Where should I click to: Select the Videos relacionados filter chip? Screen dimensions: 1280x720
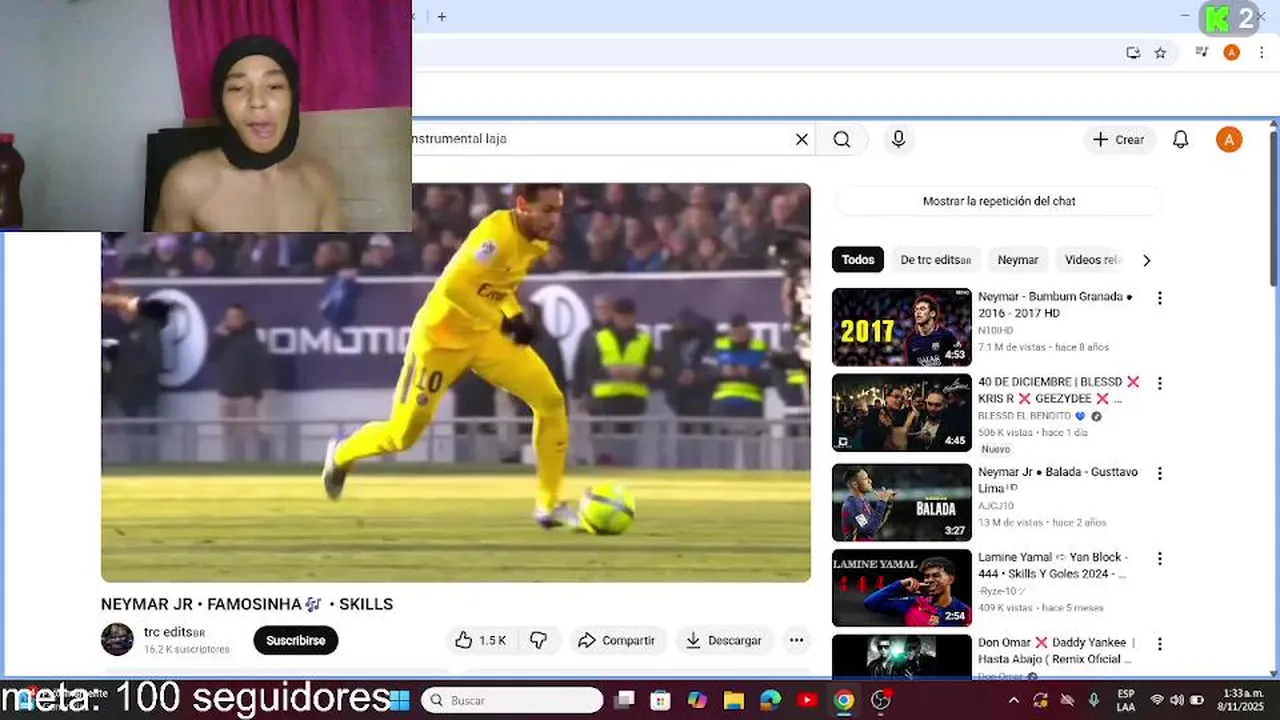[1092, 260]
